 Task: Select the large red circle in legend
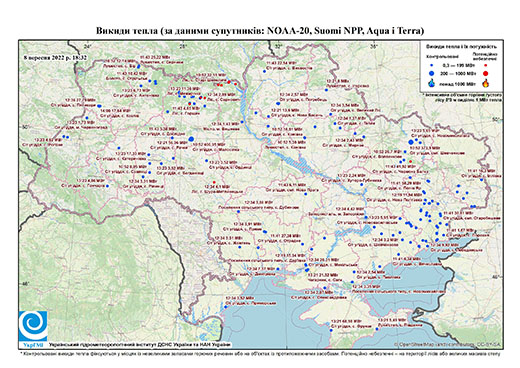coord(485,73)
